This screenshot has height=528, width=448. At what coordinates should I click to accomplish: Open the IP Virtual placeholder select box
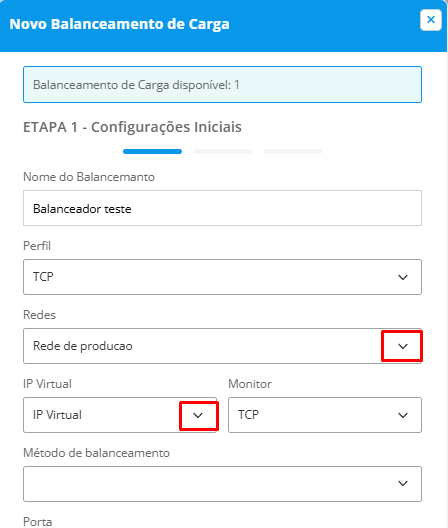coord(120,415)
